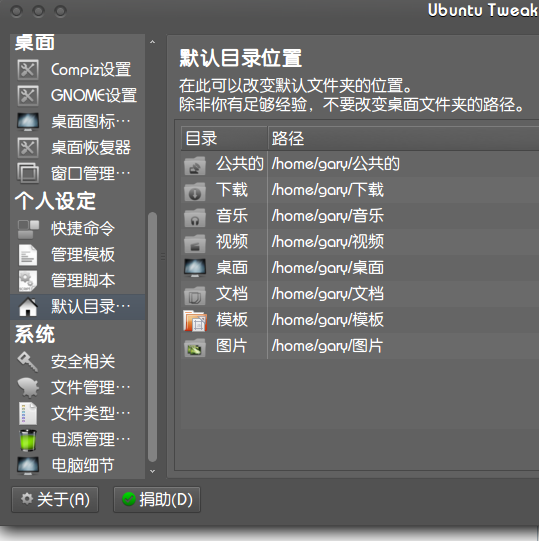539x541 pixels.
Task: Select the 文档 documents folder icon
Action: (x=195, y=295)
